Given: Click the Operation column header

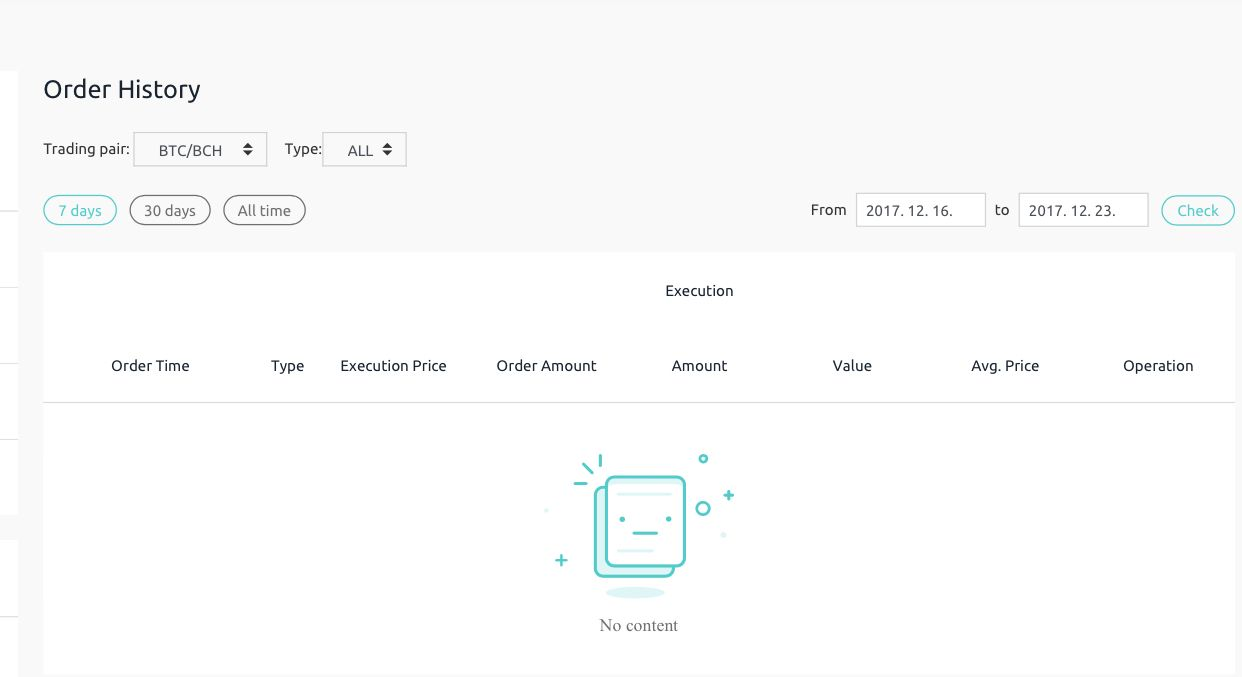Looking at the screenshot, I should tap(1158, 366).
